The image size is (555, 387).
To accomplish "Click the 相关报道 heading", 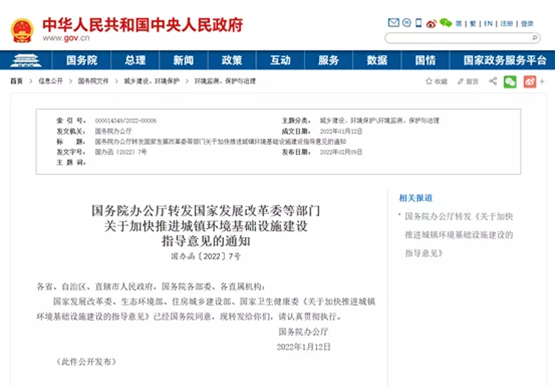I will (x=416, y=198).
